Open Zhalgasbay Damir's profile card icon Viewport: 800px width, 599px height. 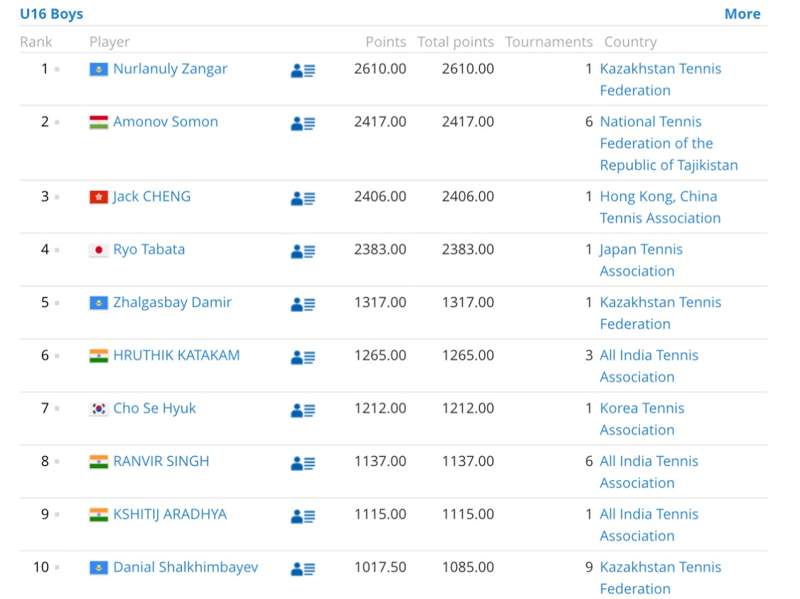pyautogui.click(x=303, y=304)
